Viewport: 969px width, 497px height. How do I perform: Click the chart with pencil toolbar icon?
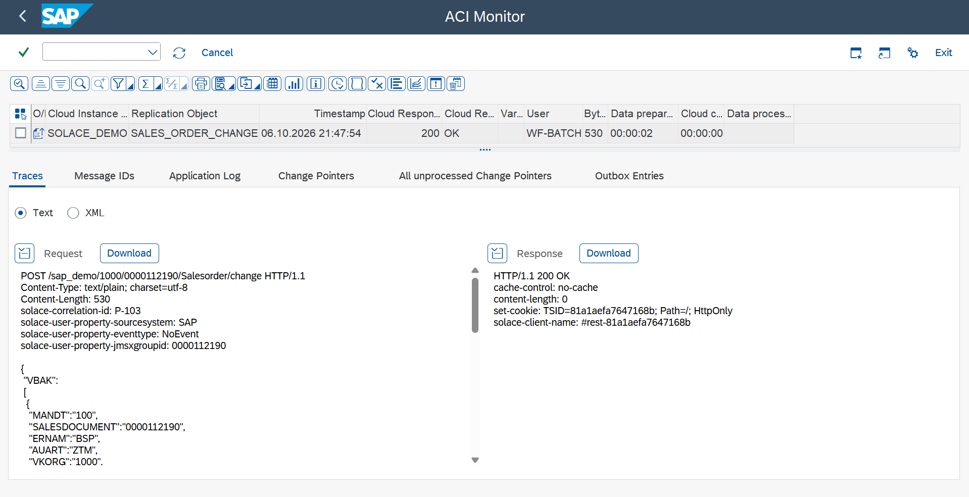point(417,83)
